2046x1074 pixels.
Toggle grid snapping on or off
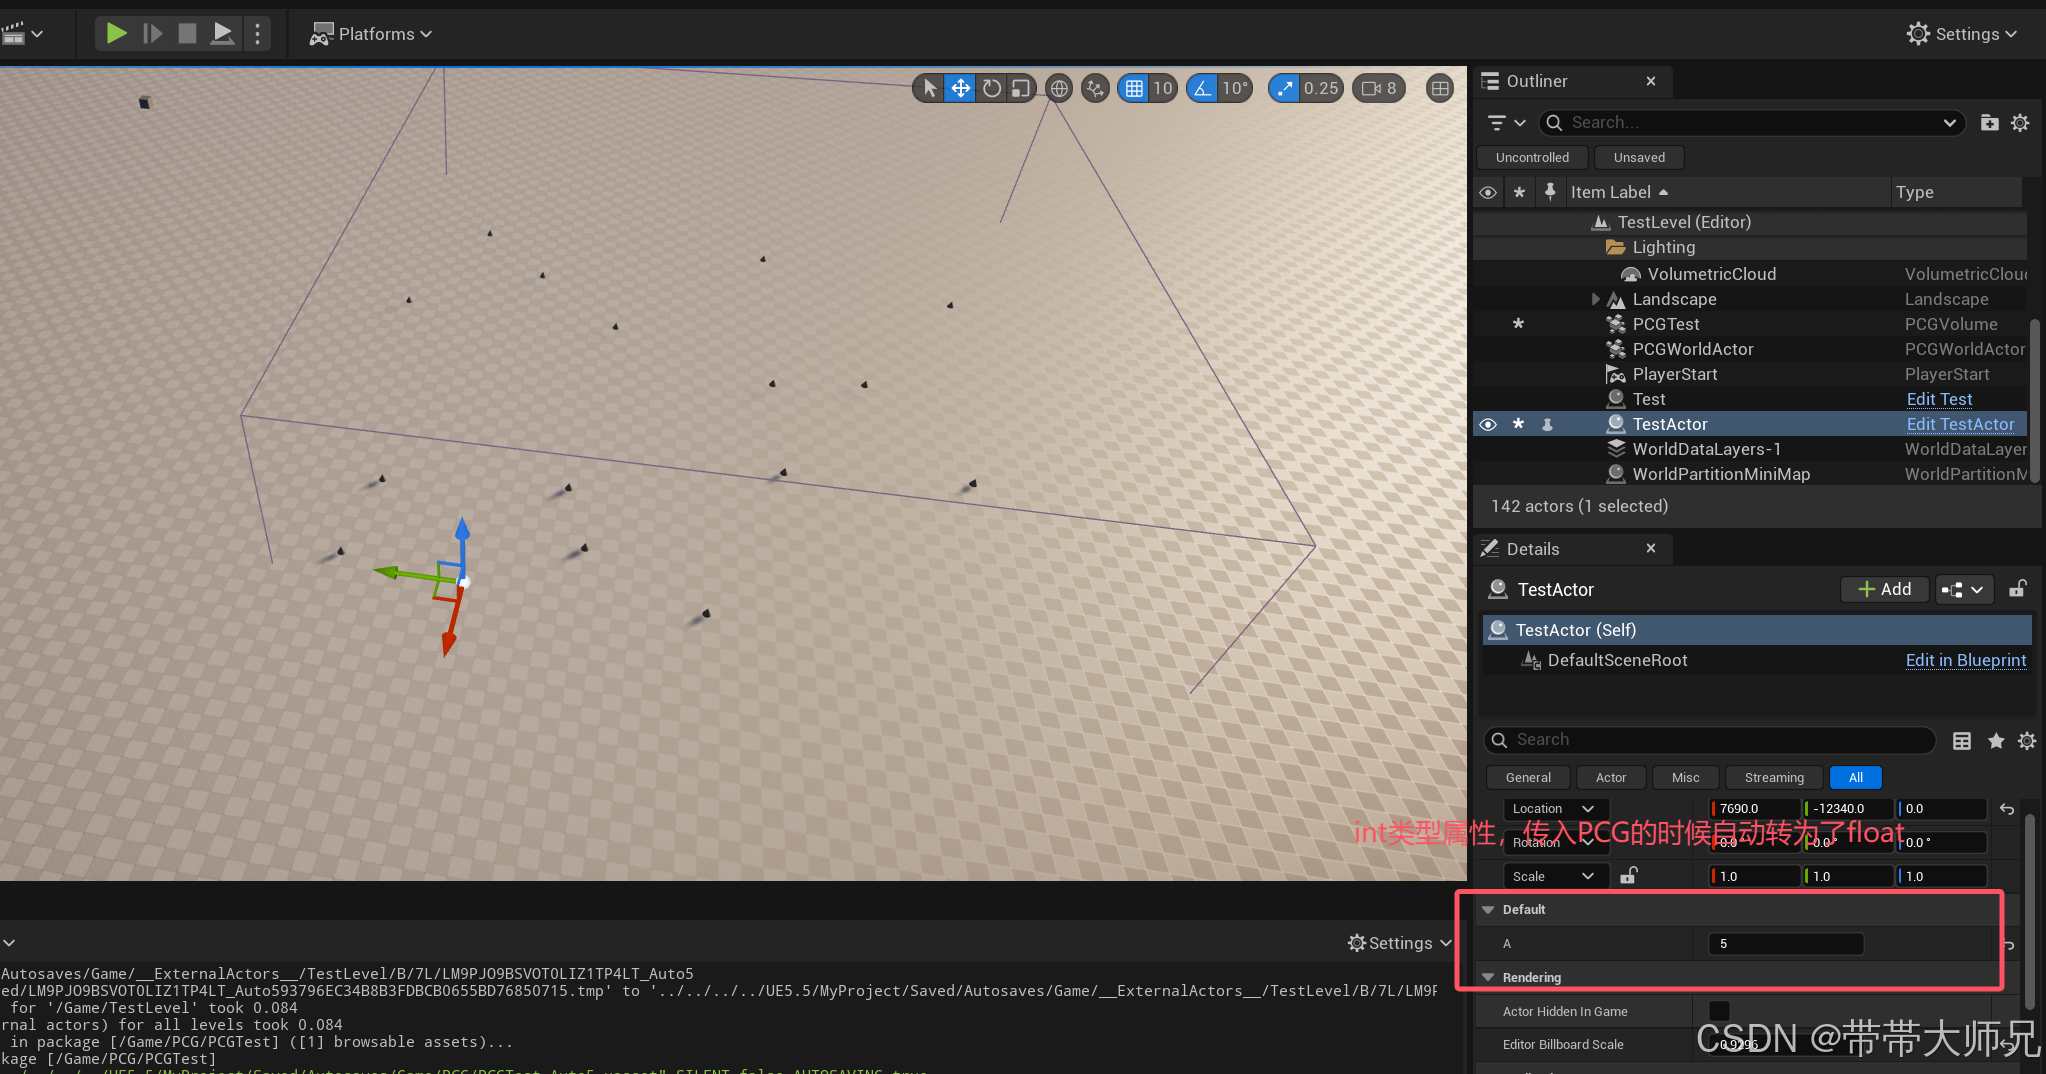(1134, 88)
